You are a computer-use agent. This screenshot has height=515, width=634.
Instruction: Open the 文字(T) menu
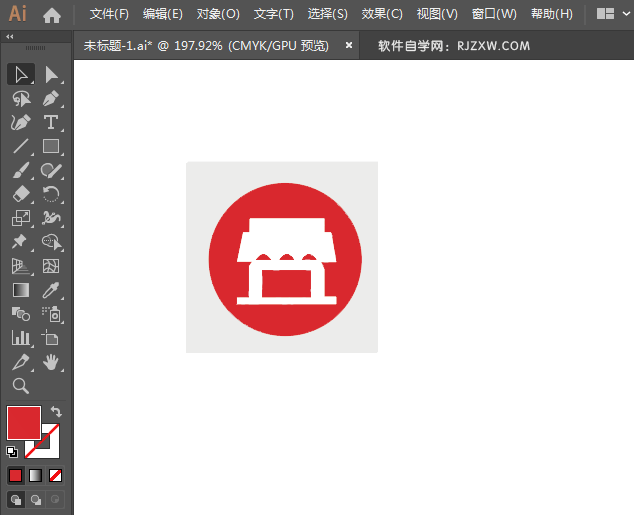[274, 14]
